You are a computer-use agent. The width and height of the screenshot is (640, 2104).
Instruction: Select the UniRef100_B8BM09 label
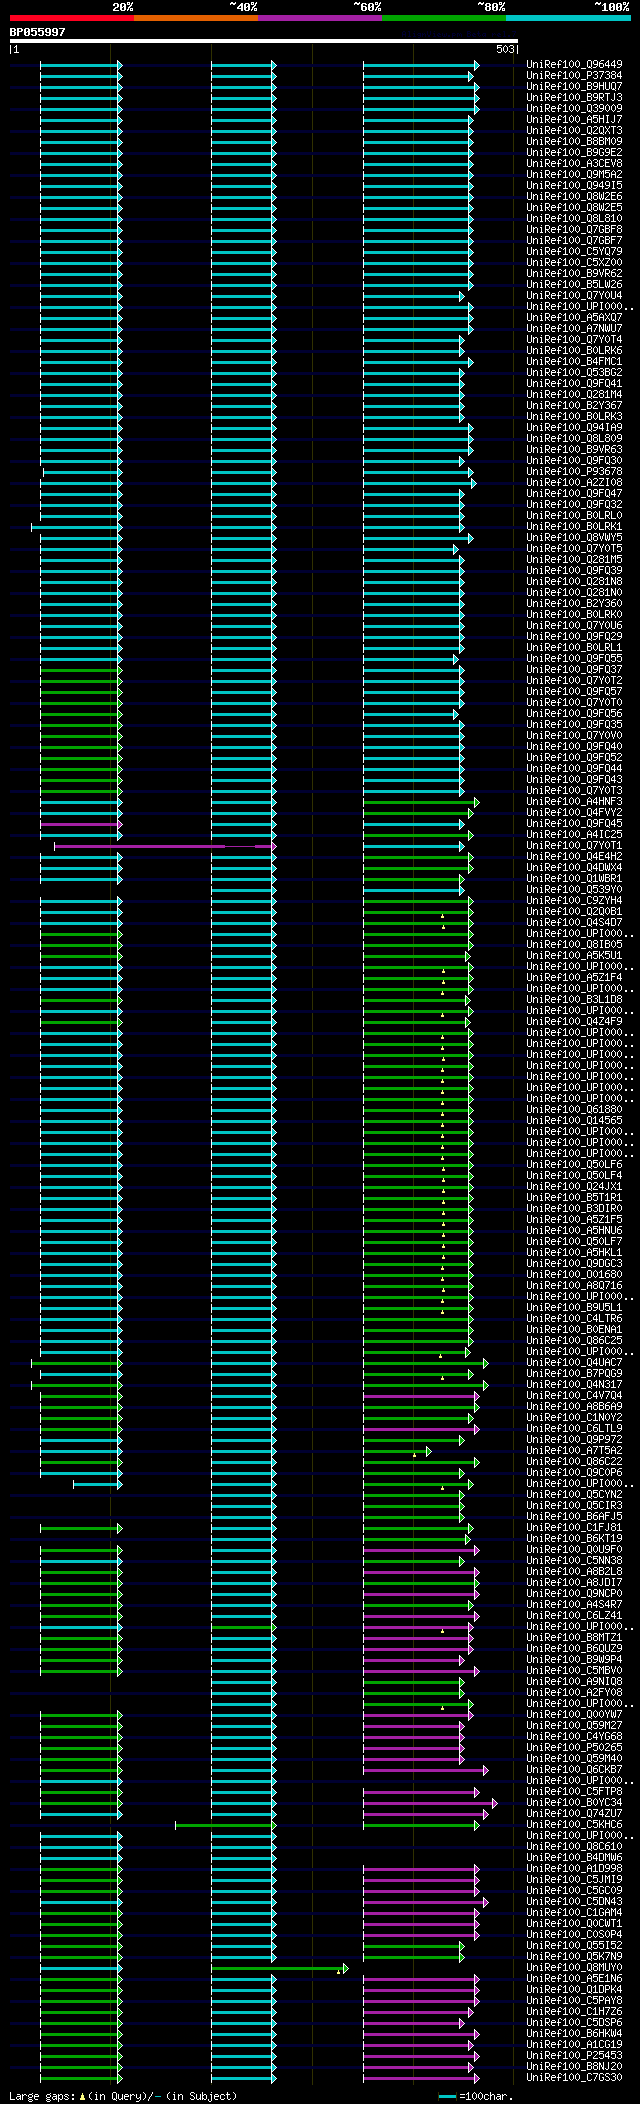coord(574,142)
